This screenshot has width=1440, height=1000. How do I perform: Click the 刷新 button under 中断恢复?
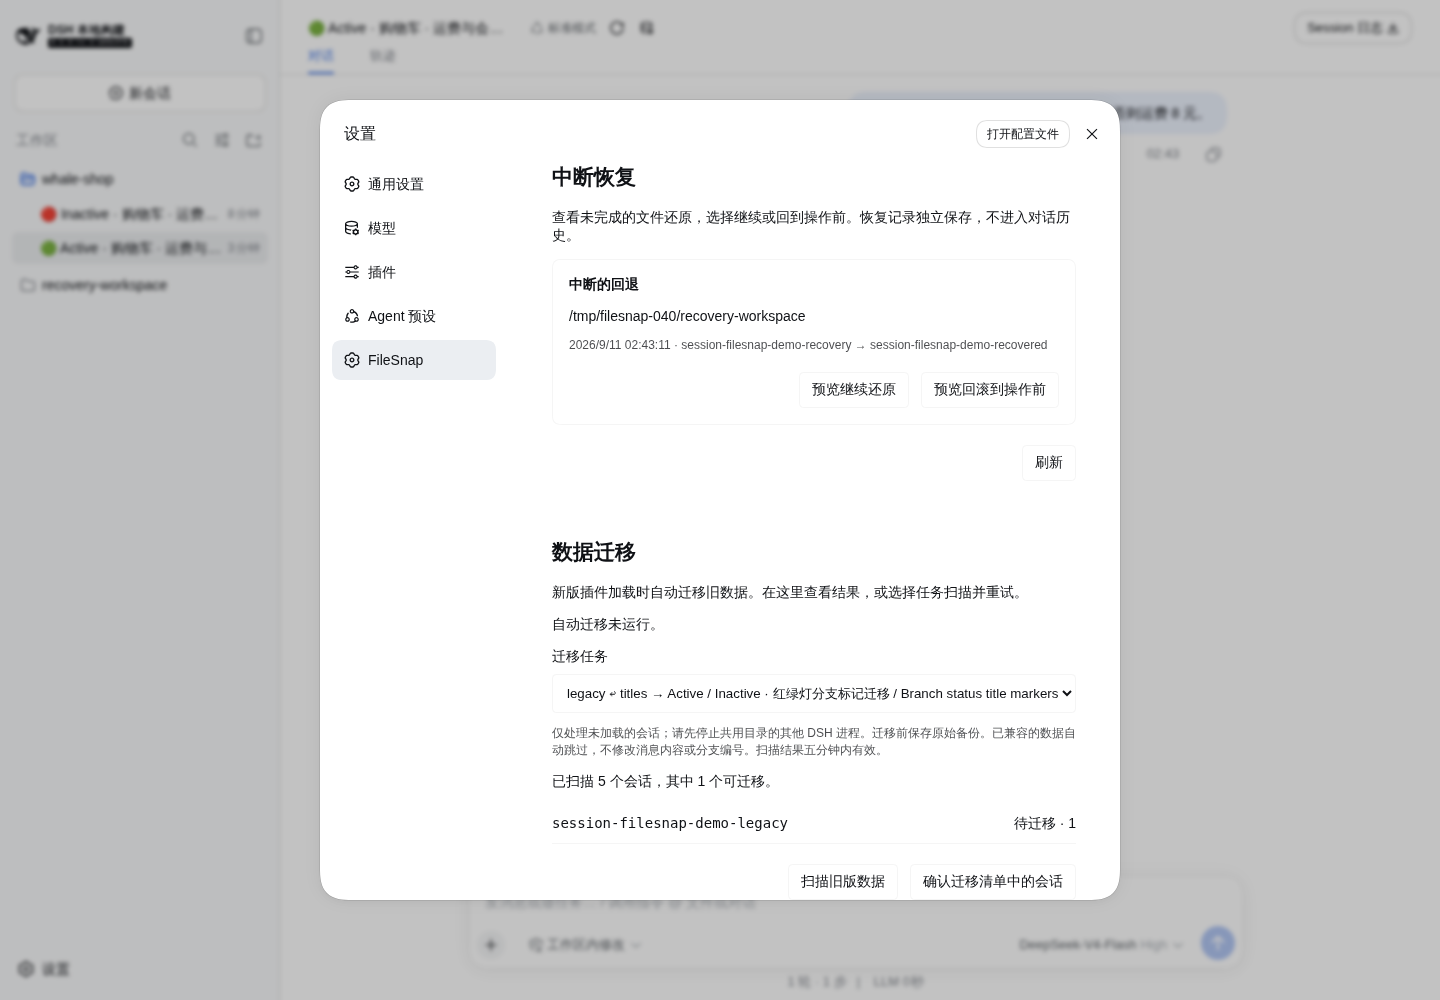point(1049,463)
